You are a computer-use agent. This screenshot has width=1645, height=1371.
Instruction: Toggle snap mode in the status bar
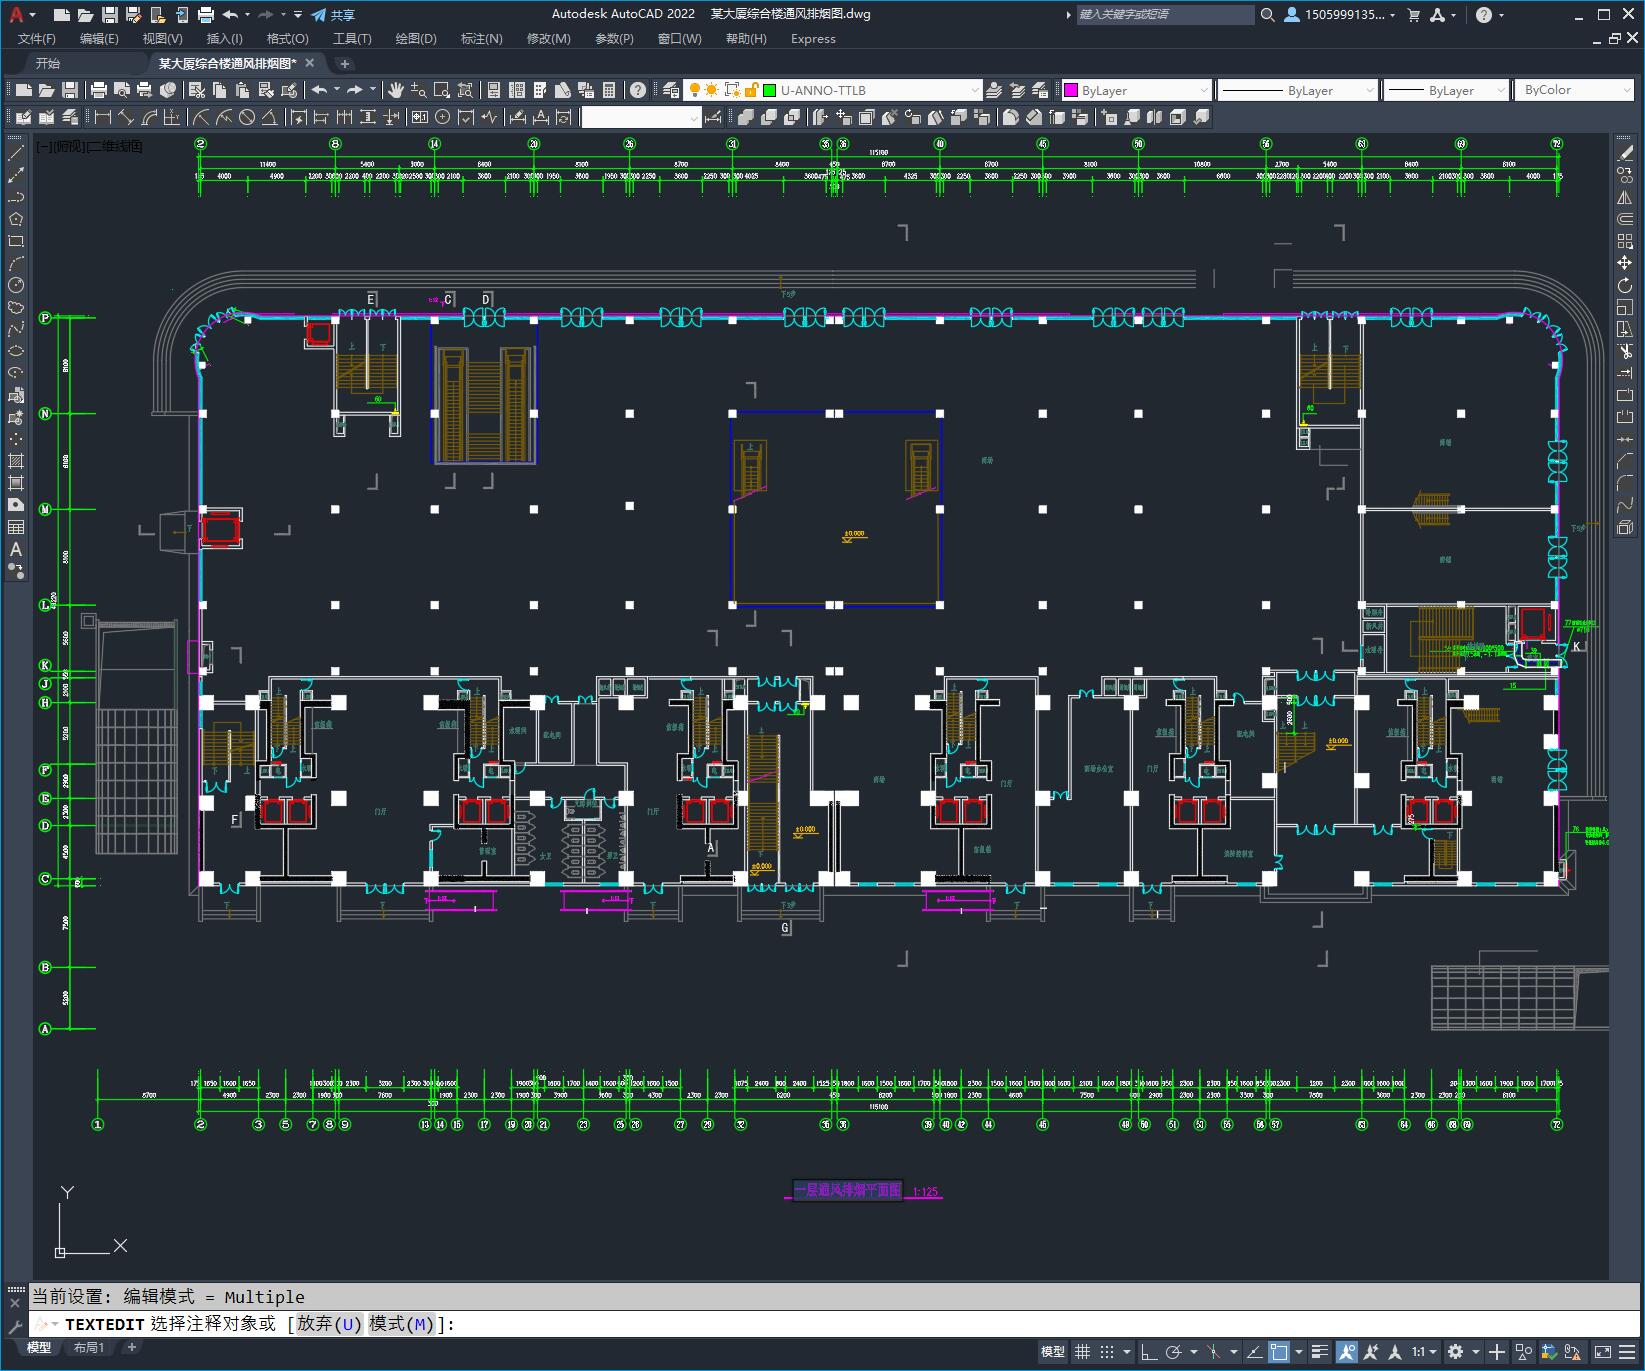pyautogui.click(x=1107, y=1352)
